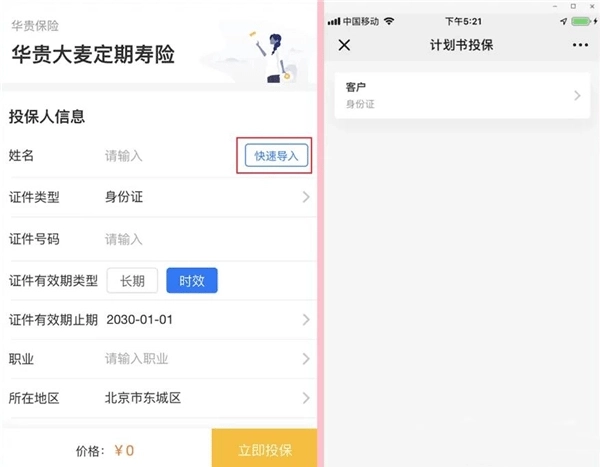Tap the cellular signal bars icon
This screenshot has height=467, width=600.
(x=334, y=21)
